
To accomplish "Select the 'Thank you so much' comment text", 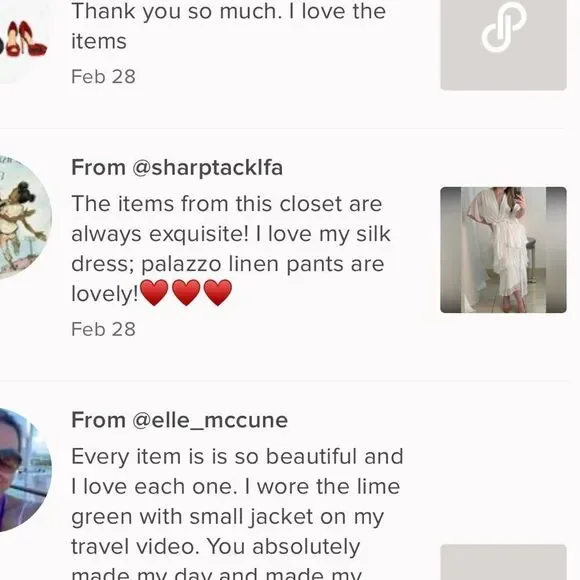I will pos(229,26).
